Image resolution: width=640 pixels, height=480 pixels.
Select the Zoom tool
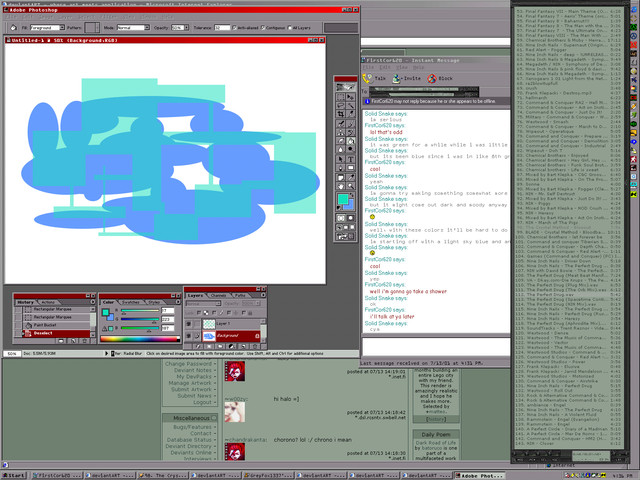[x=350, y=186]
